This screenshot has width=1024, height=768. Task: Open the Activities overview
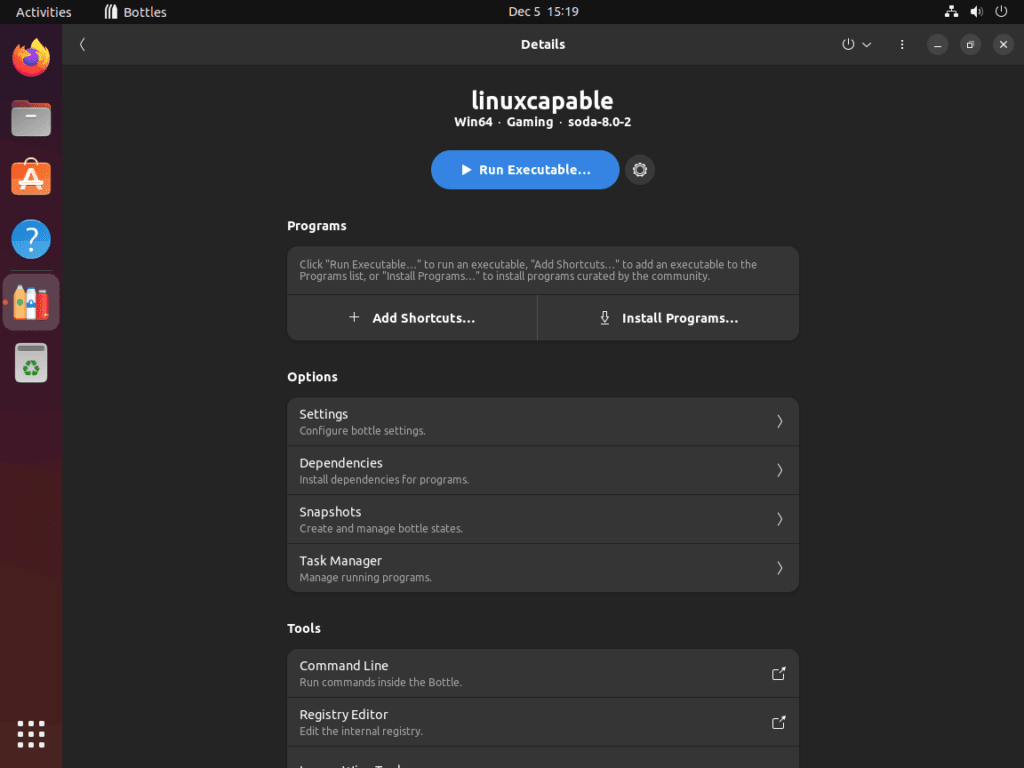tap(43, 11)
